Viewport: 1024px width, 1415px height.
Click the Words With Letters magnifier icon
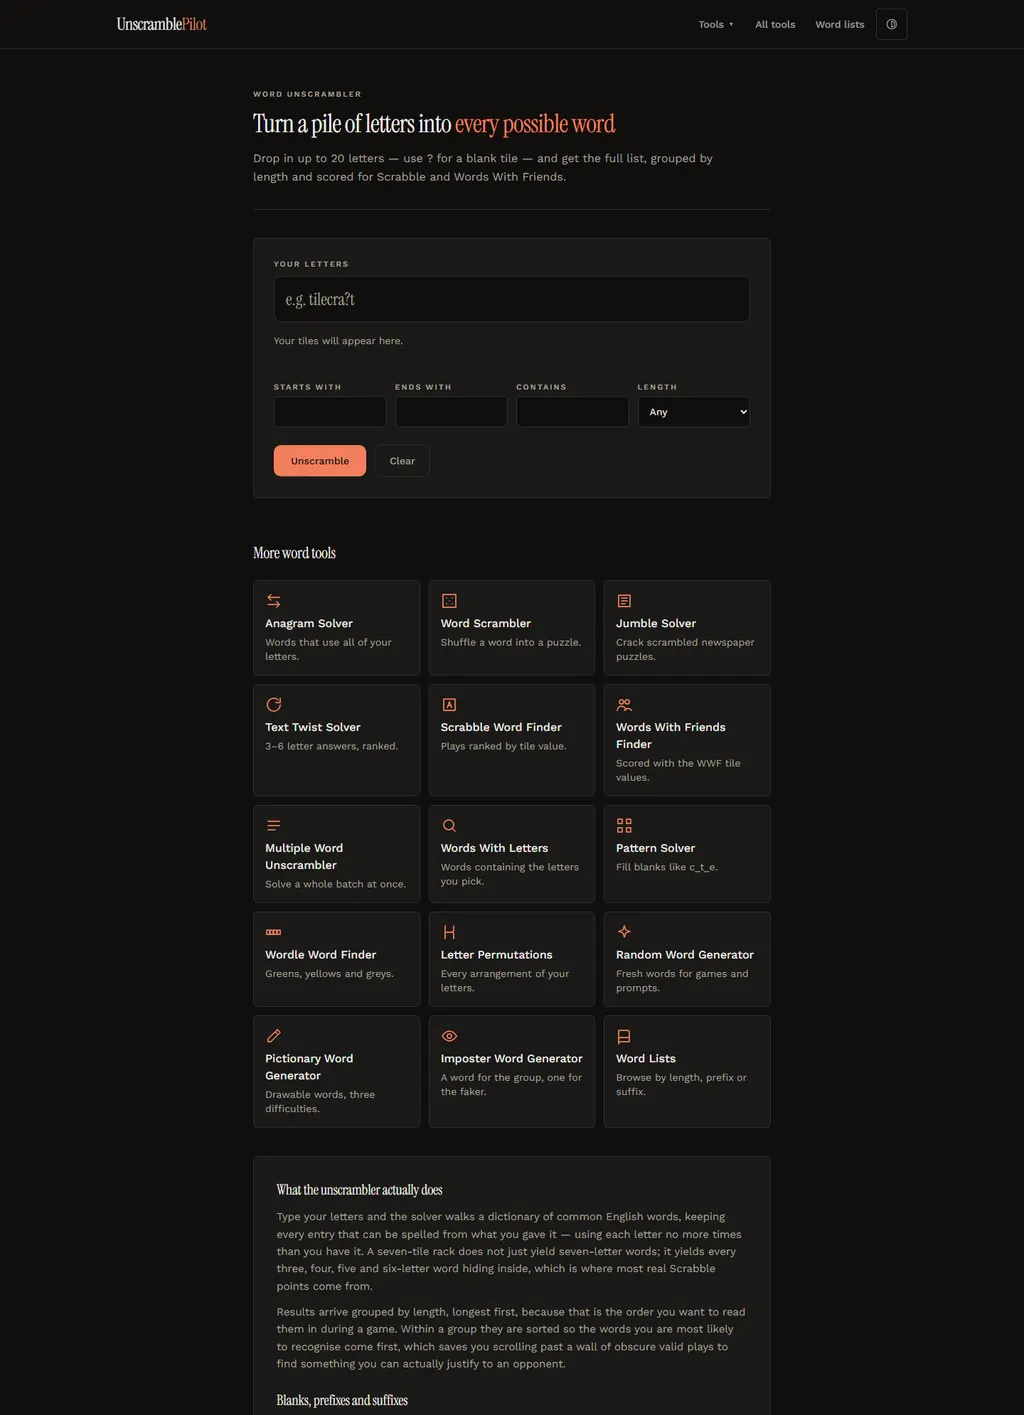coord(449,826)
